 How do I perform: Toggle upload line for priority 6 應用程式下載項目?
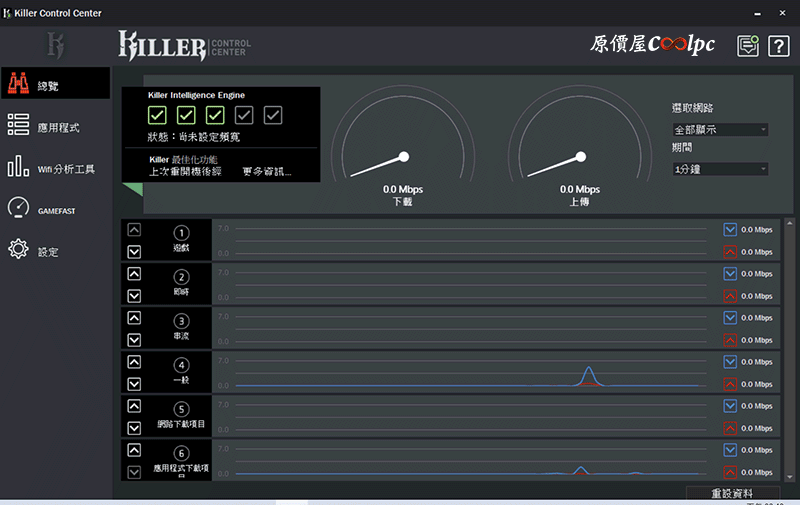click(730, 472)
